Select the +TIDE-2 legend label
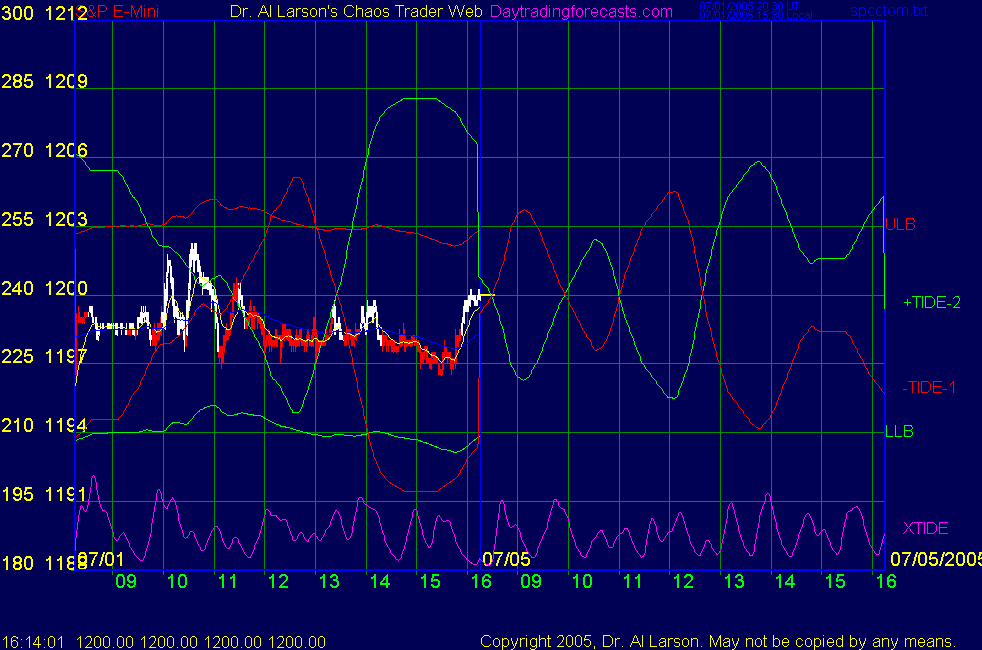The width and height of the screenshot is (982, 650). pyautogui.click(x=931, y=302)
